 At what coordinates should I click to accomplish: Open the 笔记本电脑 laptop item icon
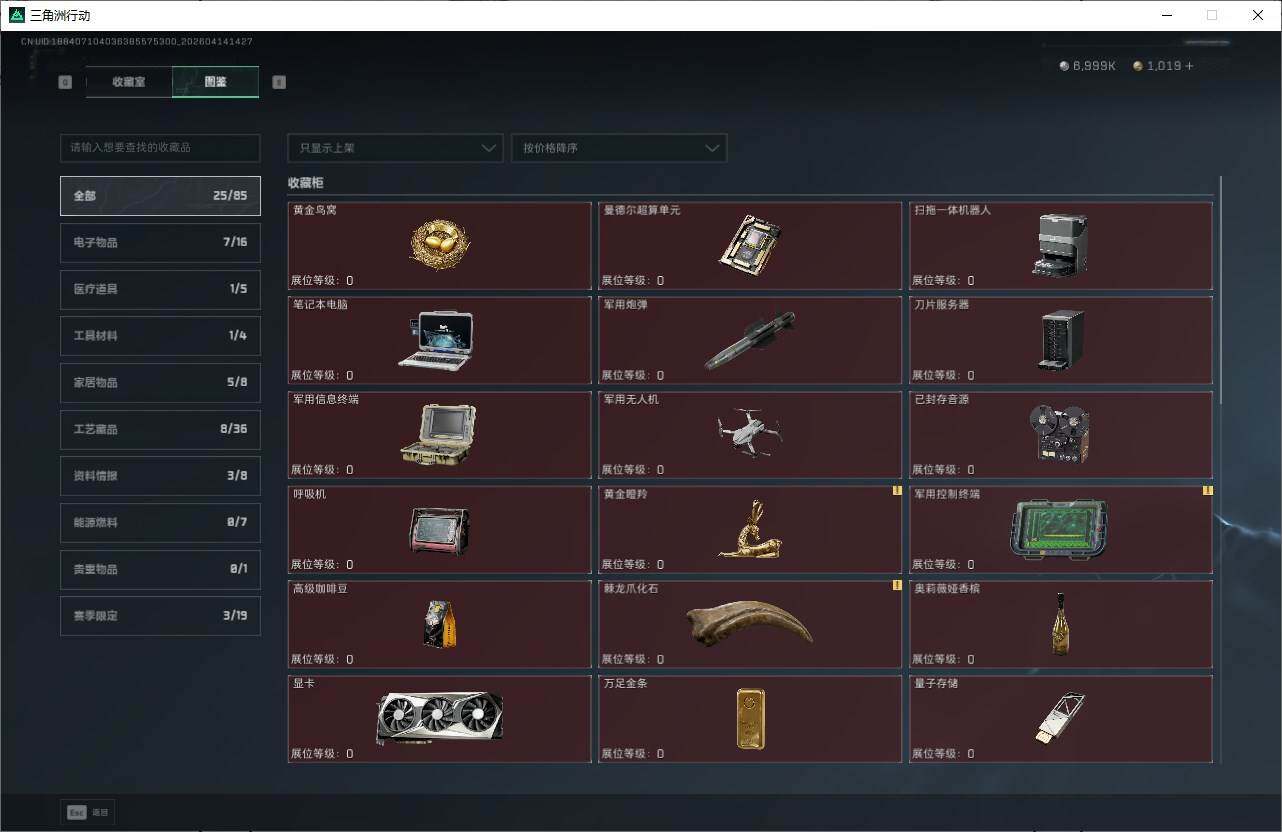tap(436, 340)
